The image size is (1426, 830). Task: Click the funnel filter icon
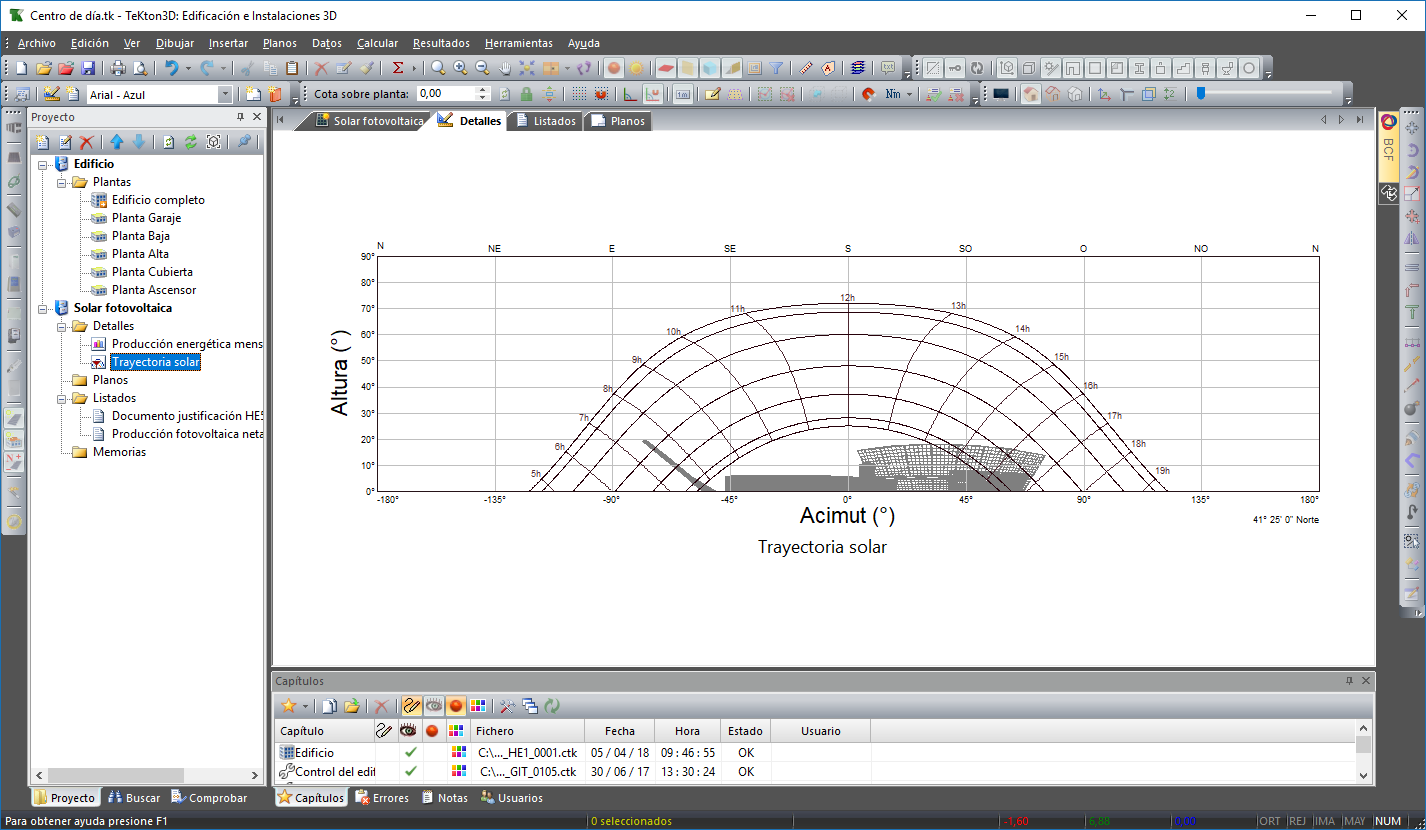pos(776,68)
